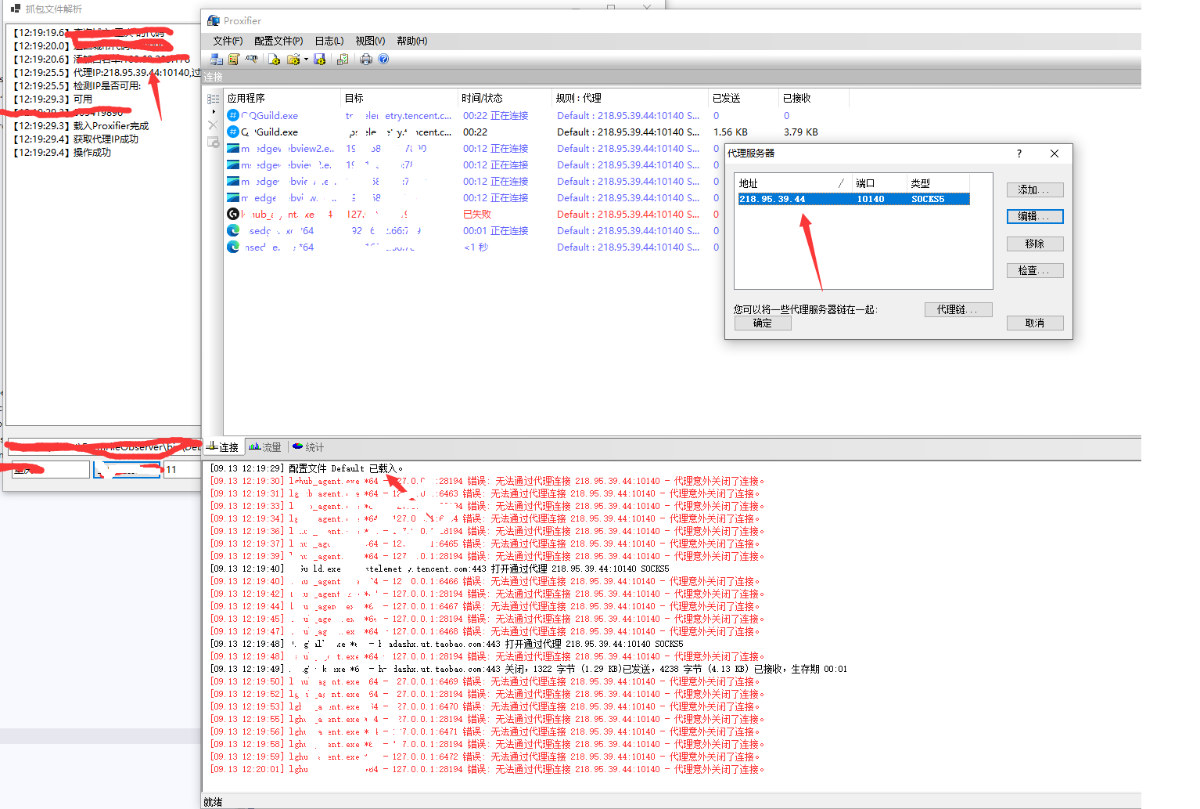Click 编辑... button in proxy dialog

tap(1035, 216)
